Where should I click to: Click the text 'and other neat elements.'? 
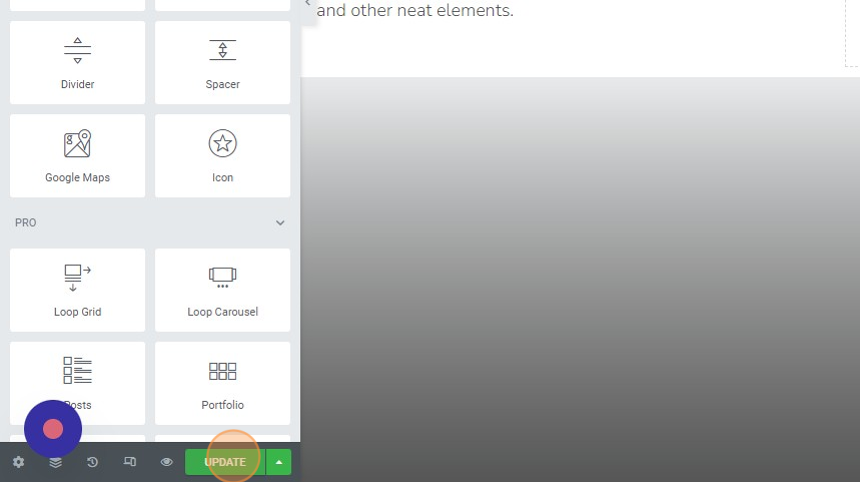click(x=415, y=10)
